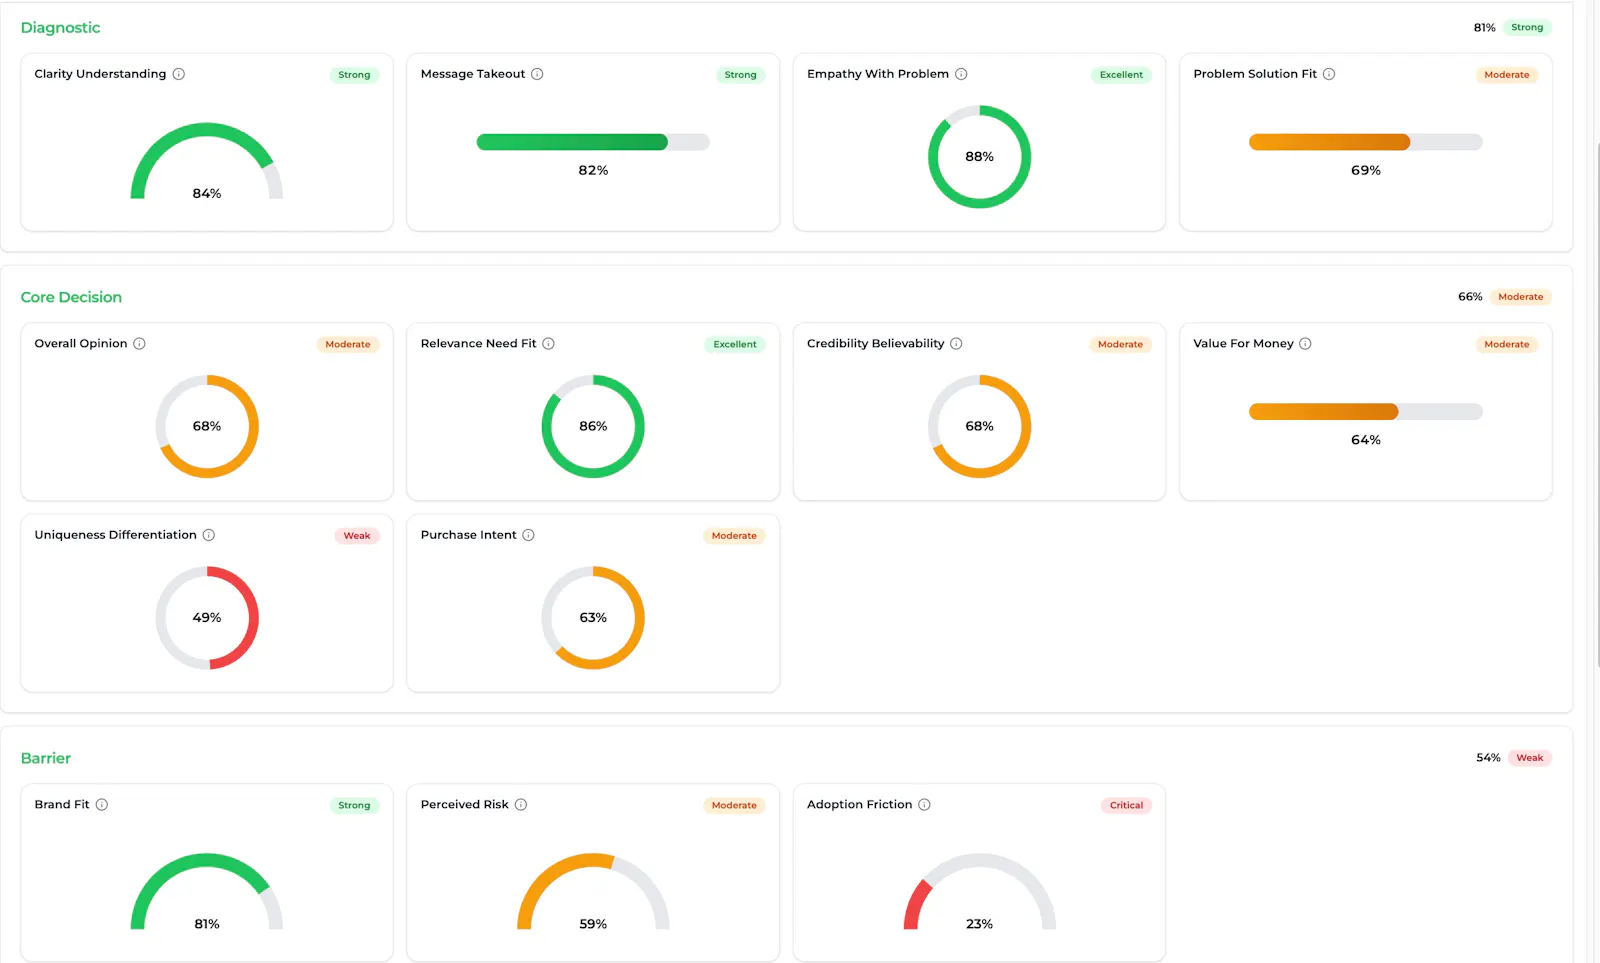Viewport: 1600px width, 963px height.
Task: Click the Value For Money 64% bar
Action: (1366, 412)
